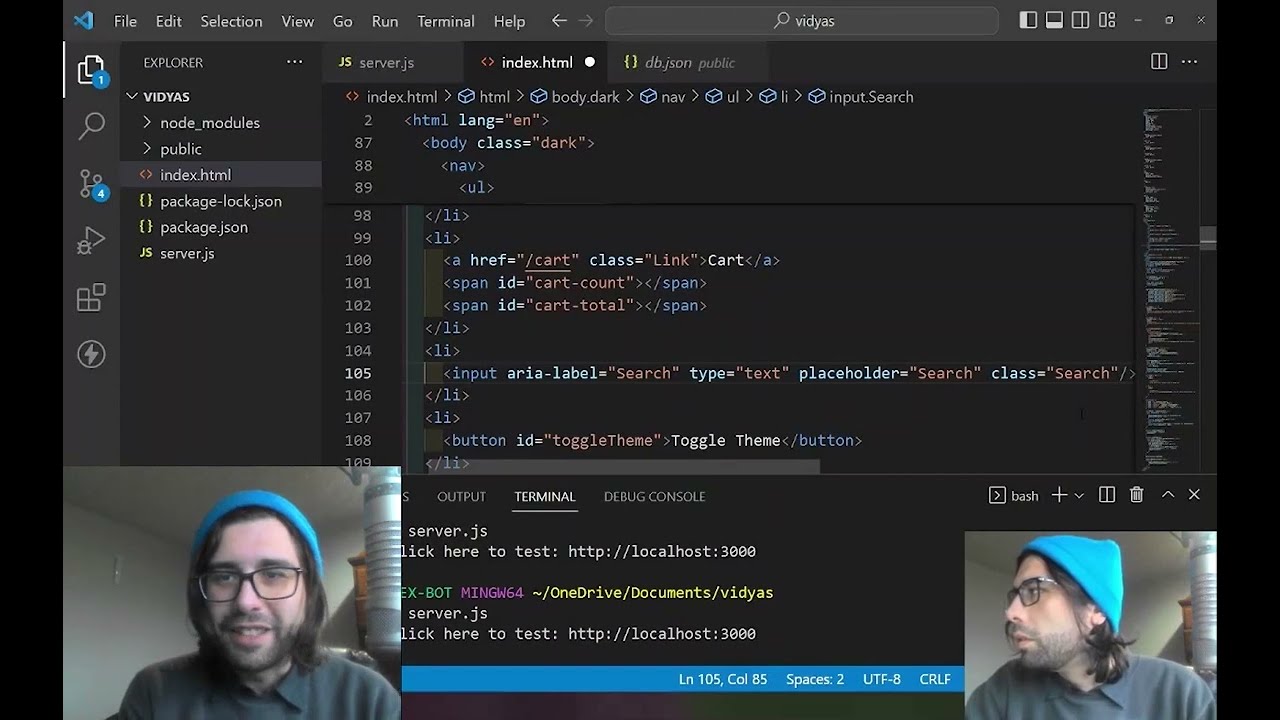Switch to the TERMINAL panel tab
1280x720 pixels.
pyautogui.click(x=545, y=496)
